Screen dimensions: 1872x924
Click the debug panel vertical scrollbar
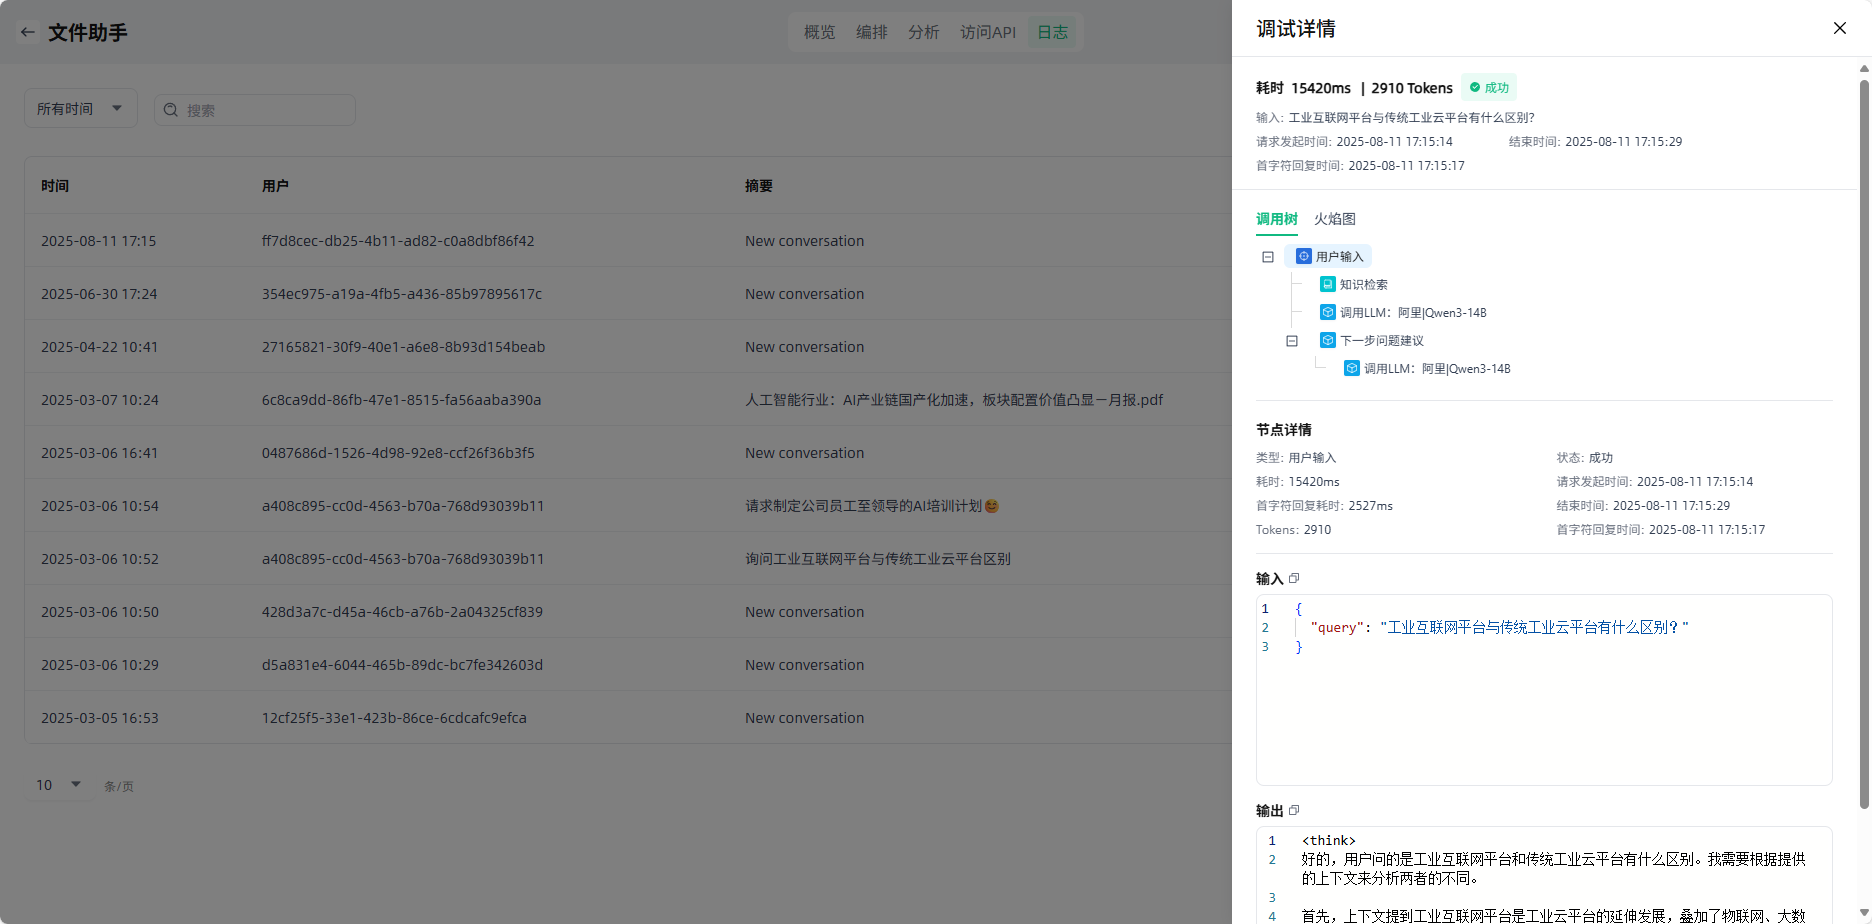point(1864,443)
